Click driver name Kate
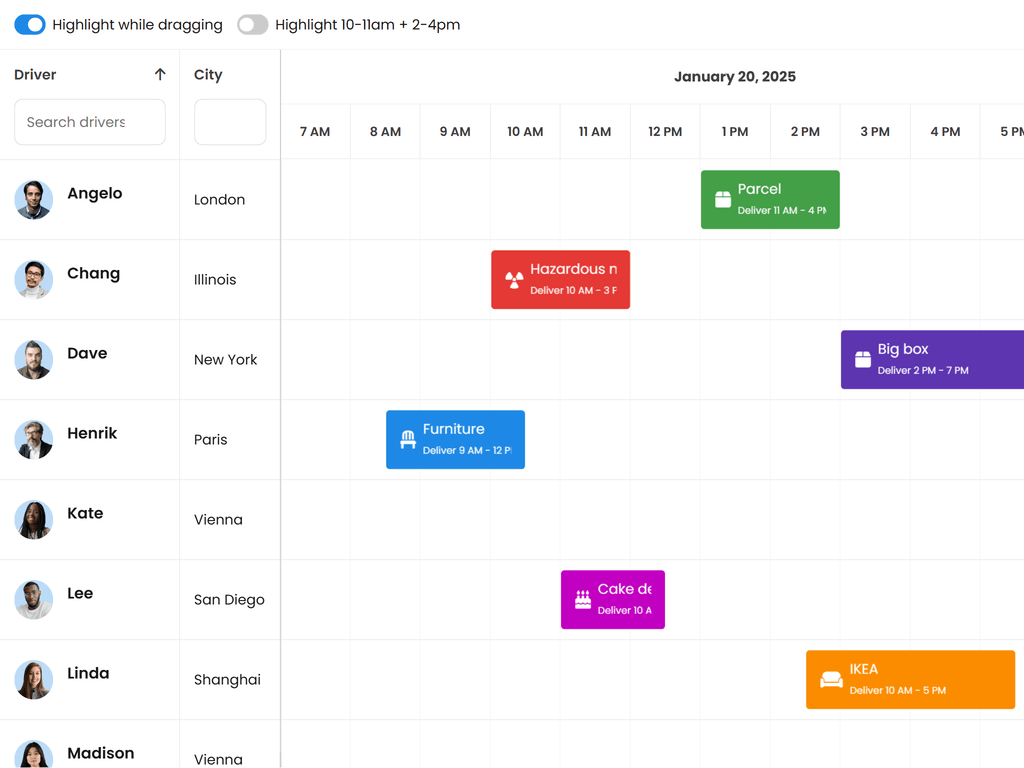 point(85,513)
